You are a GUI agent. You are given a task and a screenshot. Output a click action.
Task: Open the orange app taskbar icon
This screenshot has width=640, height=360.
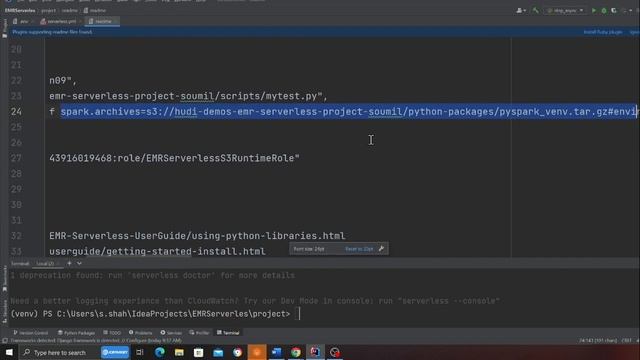pos(257,352)
